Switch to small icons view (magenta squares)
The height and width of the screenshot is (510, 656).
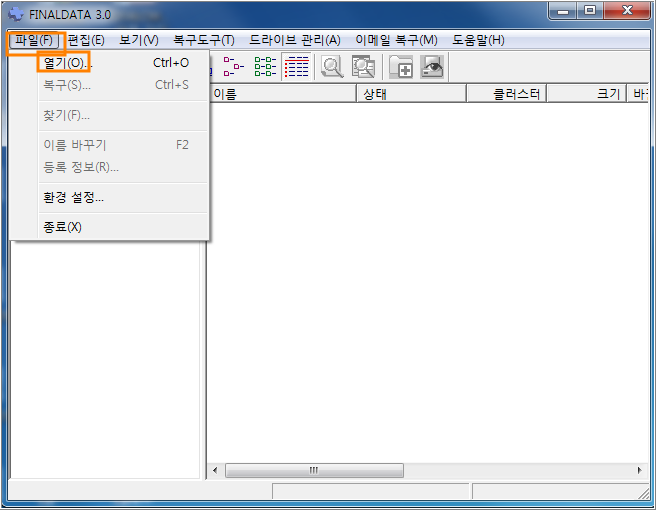coord(233,67)
